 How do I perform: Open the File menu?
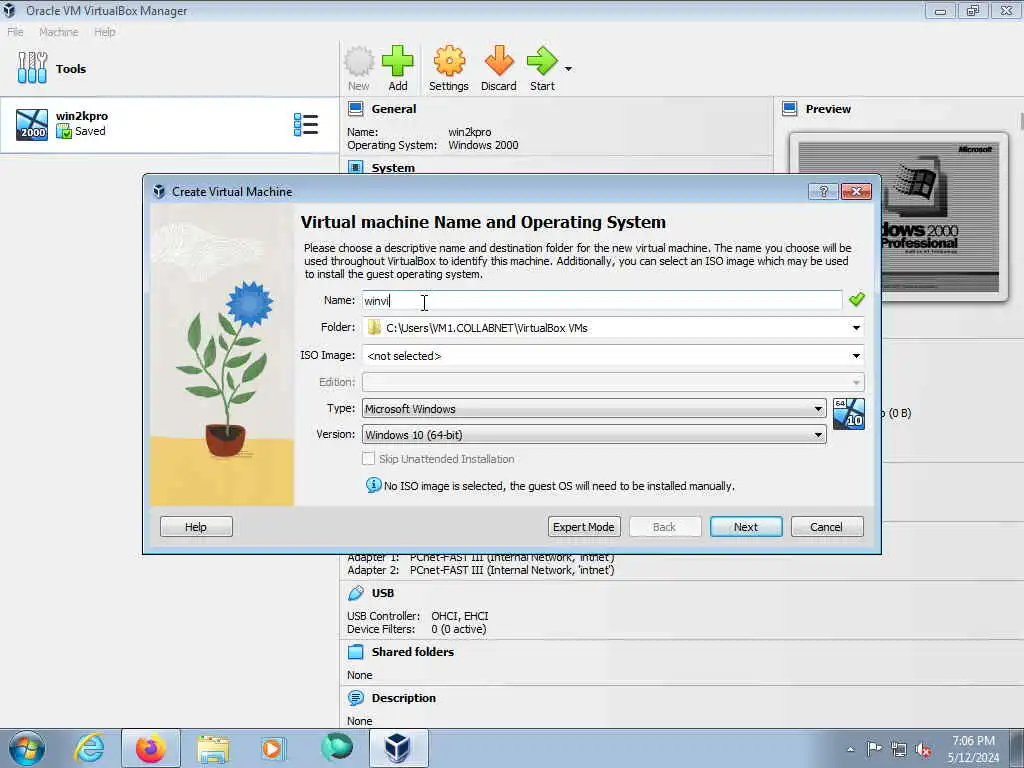[16, 32]
